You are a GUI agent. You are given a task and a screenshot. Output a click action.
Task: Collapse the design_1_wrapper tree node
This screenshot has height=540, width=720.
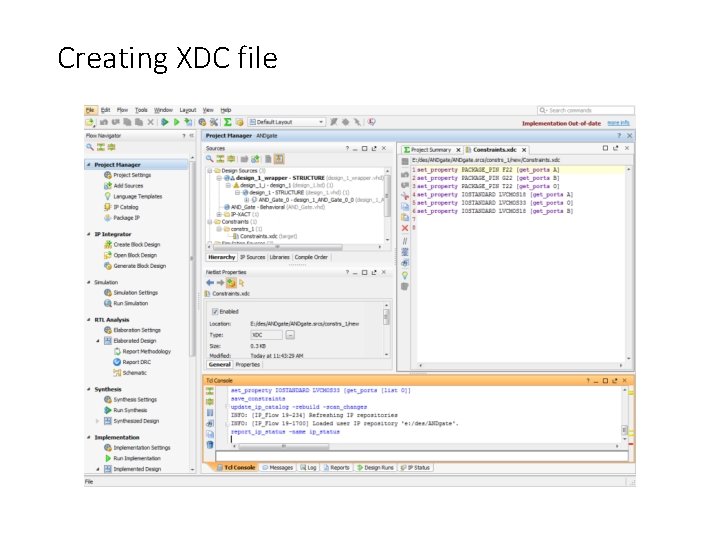coord(219,178)
